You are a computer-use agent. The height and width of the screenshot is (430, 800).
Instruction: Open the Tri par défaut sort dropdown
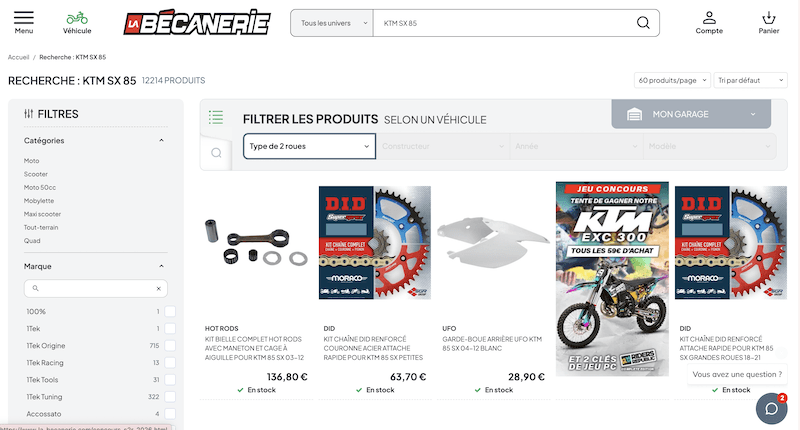(750, 80)
